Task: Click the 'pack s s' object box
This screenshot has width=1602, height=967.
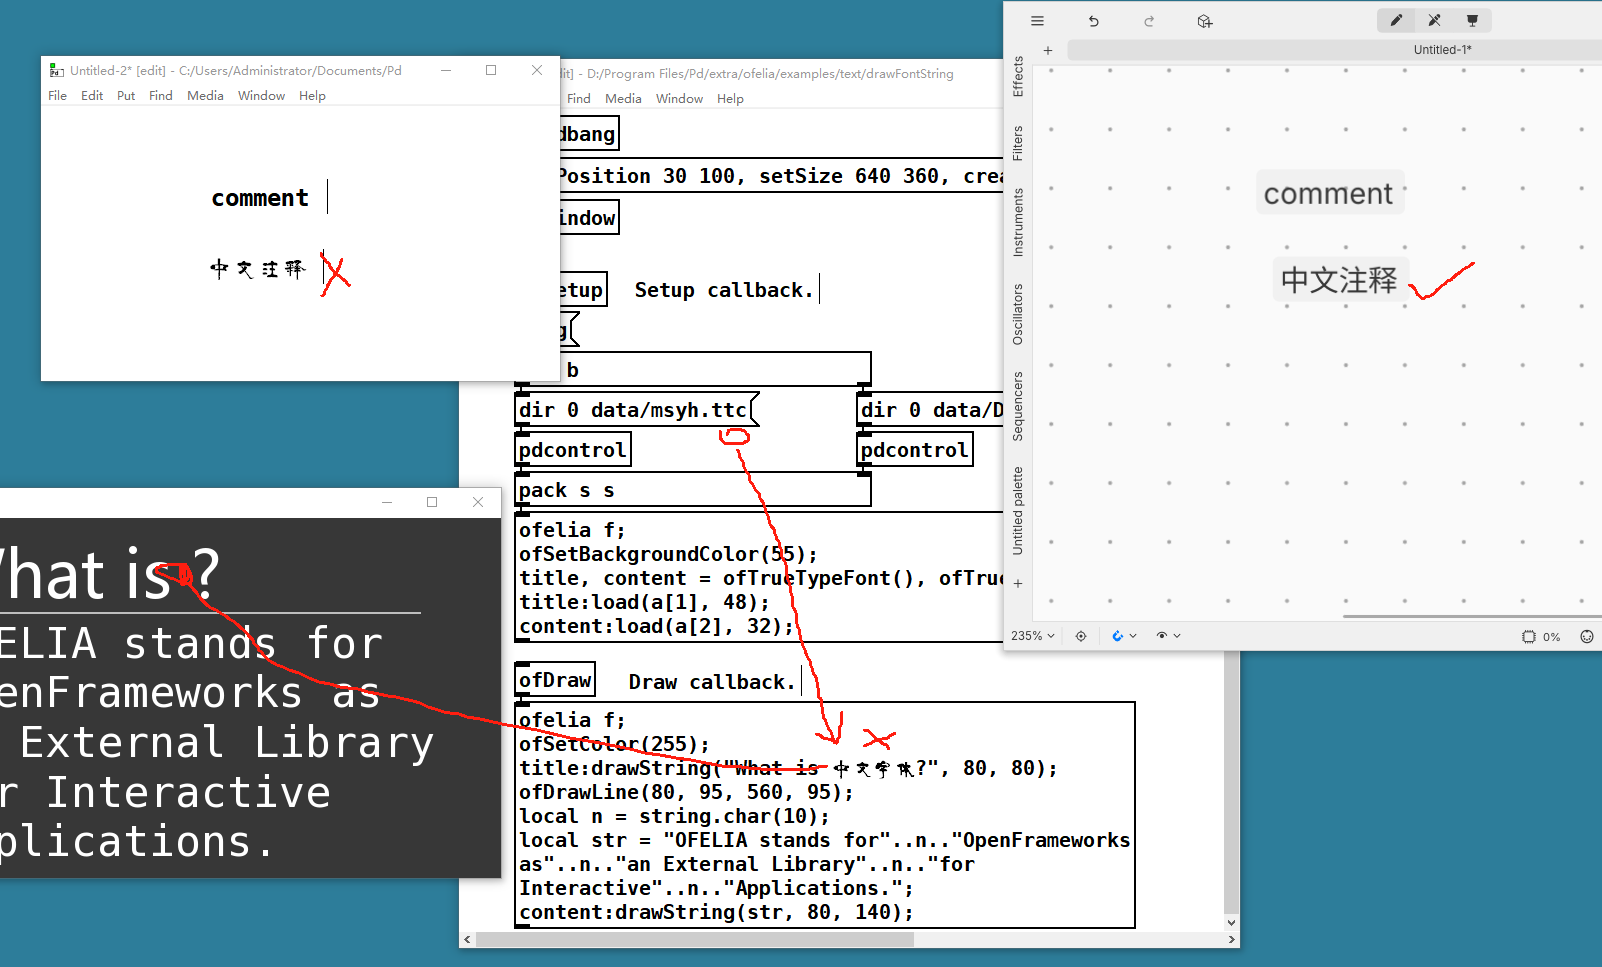Action: click(692, 490)
